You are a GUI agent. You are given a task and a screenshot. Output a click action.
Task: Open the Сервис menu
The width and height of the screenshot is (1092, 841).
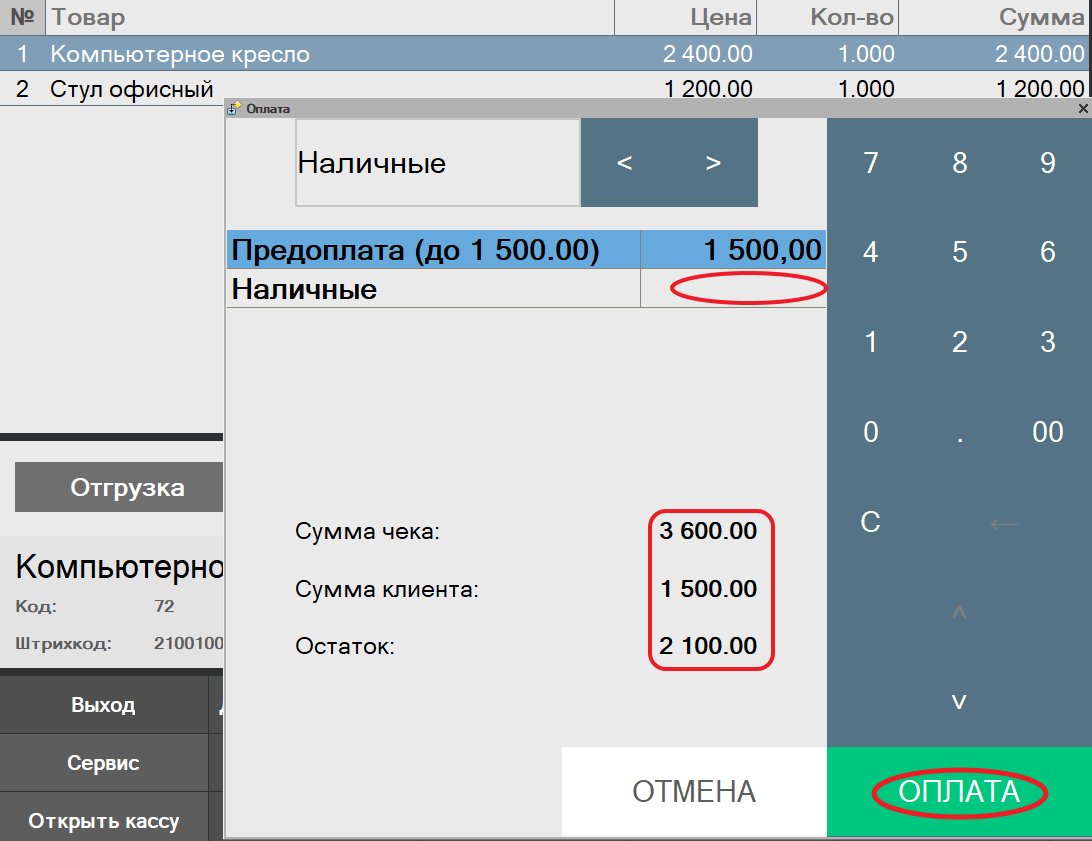click(103, 763)
